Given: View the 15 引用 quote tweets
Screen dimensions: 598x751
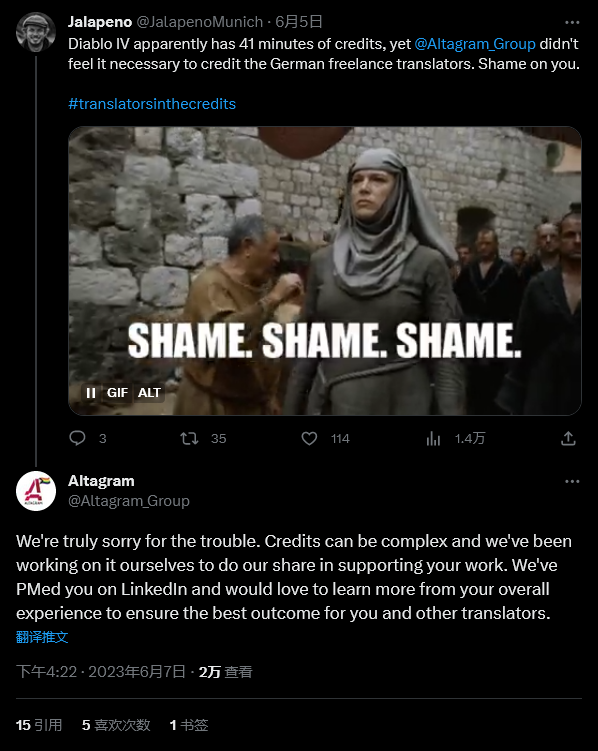Looking at the screenshot, I should pyautogui.click(x=39, y=725).
